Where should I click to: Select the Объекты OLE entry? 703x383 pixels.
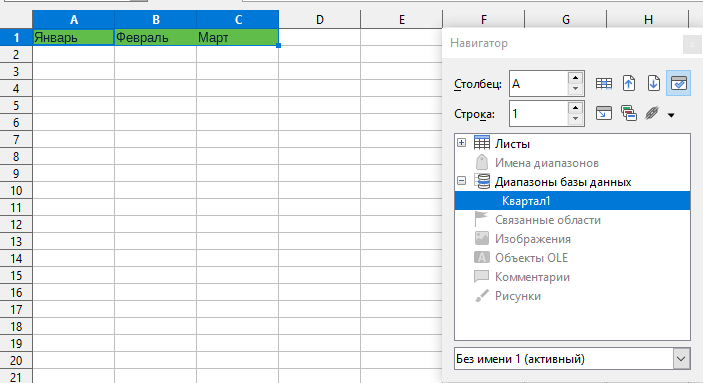pos(531,258)
